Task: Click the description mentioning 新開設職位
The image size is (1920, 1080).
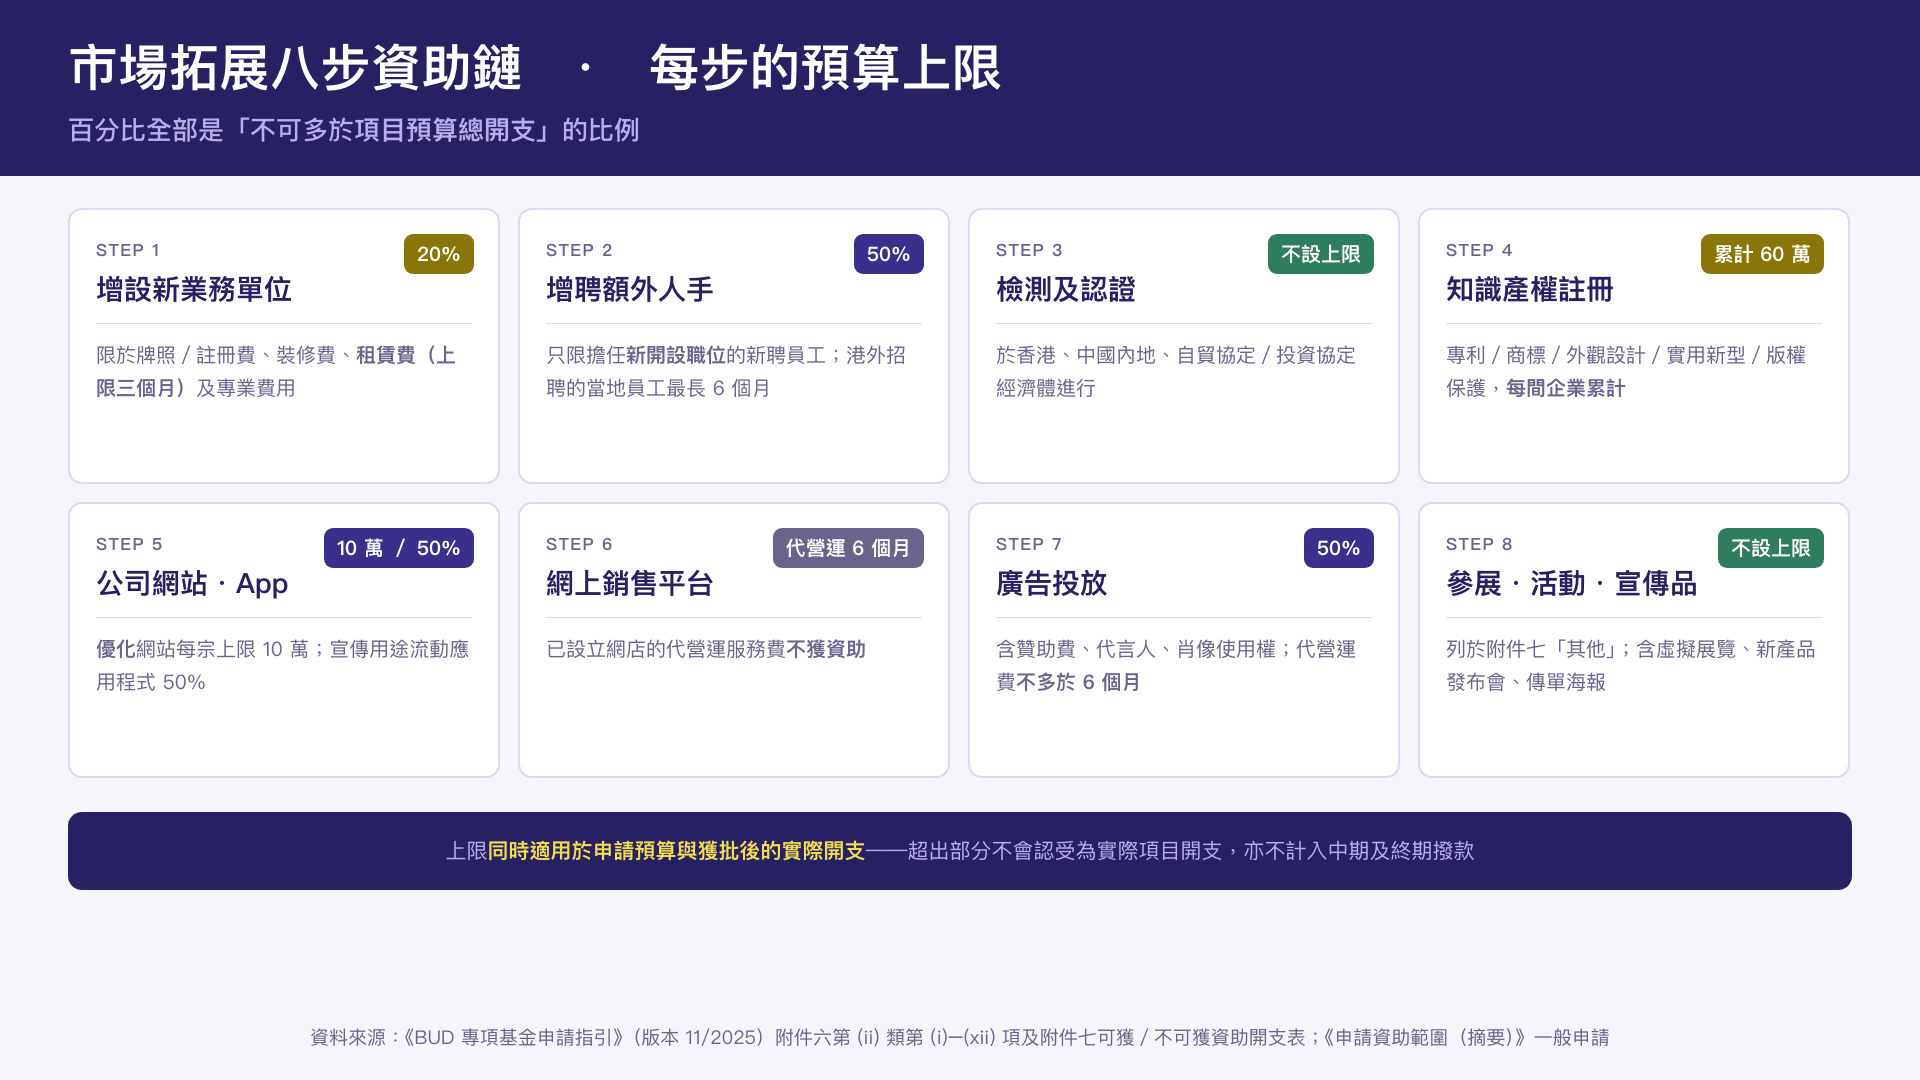Action: coord(726,371)
